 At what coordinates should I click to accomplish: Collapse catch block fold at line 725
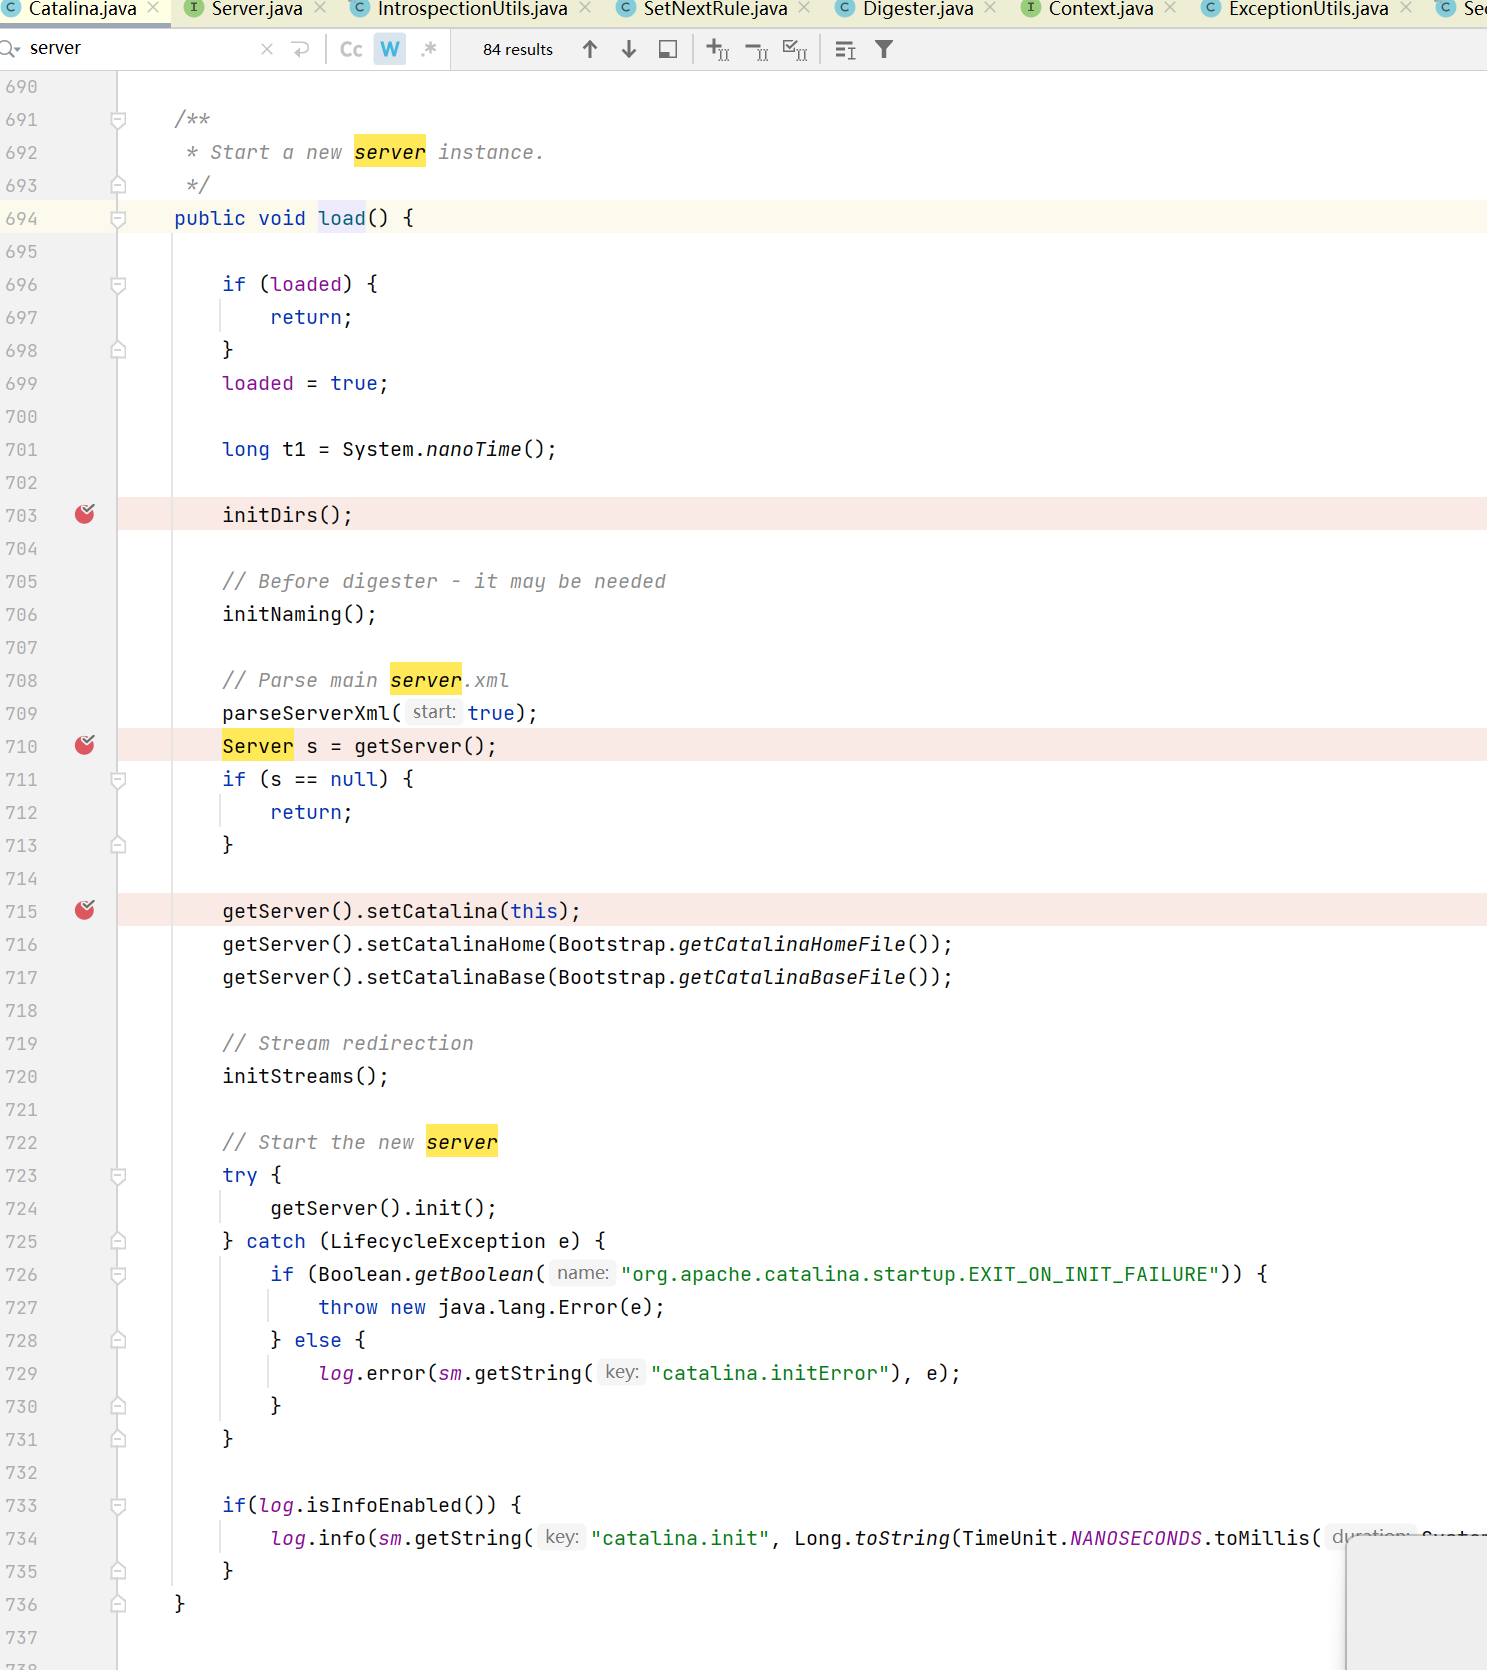point(118,1242)
